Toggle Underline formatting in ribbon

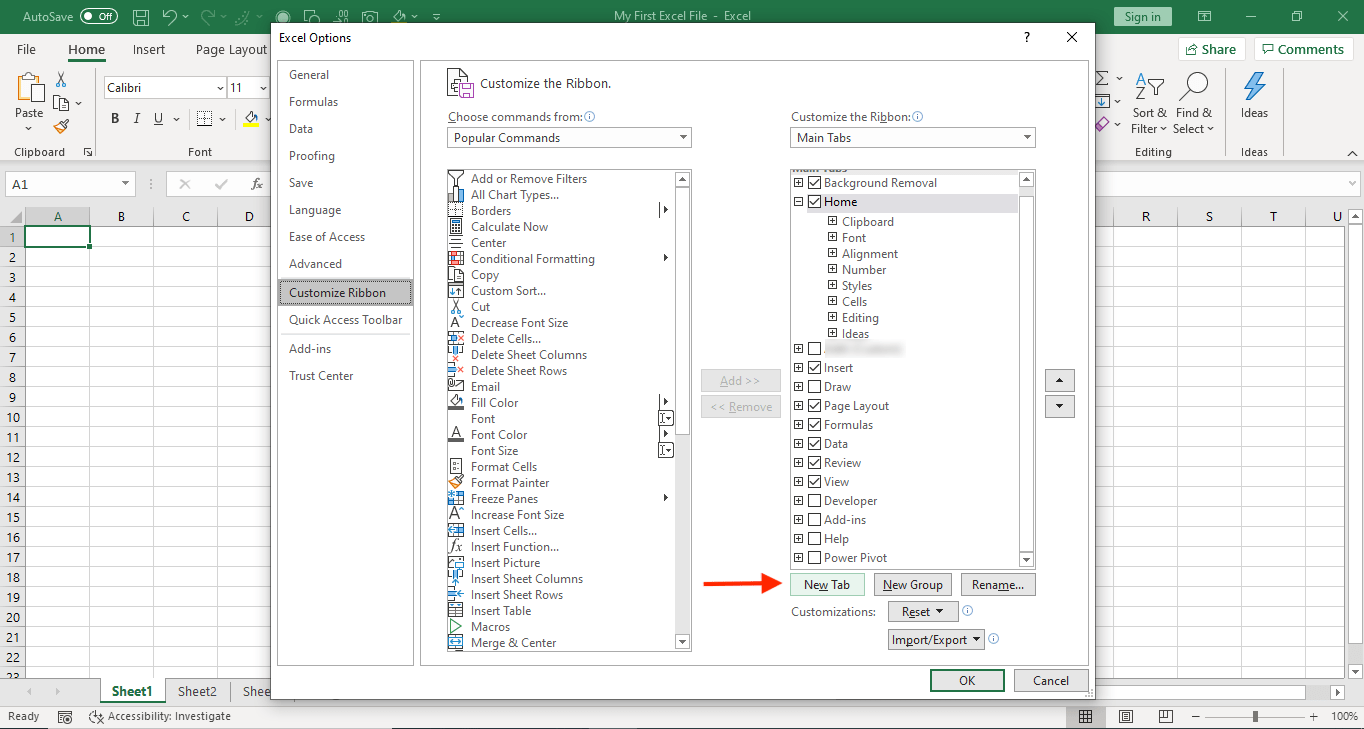[x=158, y=119]
